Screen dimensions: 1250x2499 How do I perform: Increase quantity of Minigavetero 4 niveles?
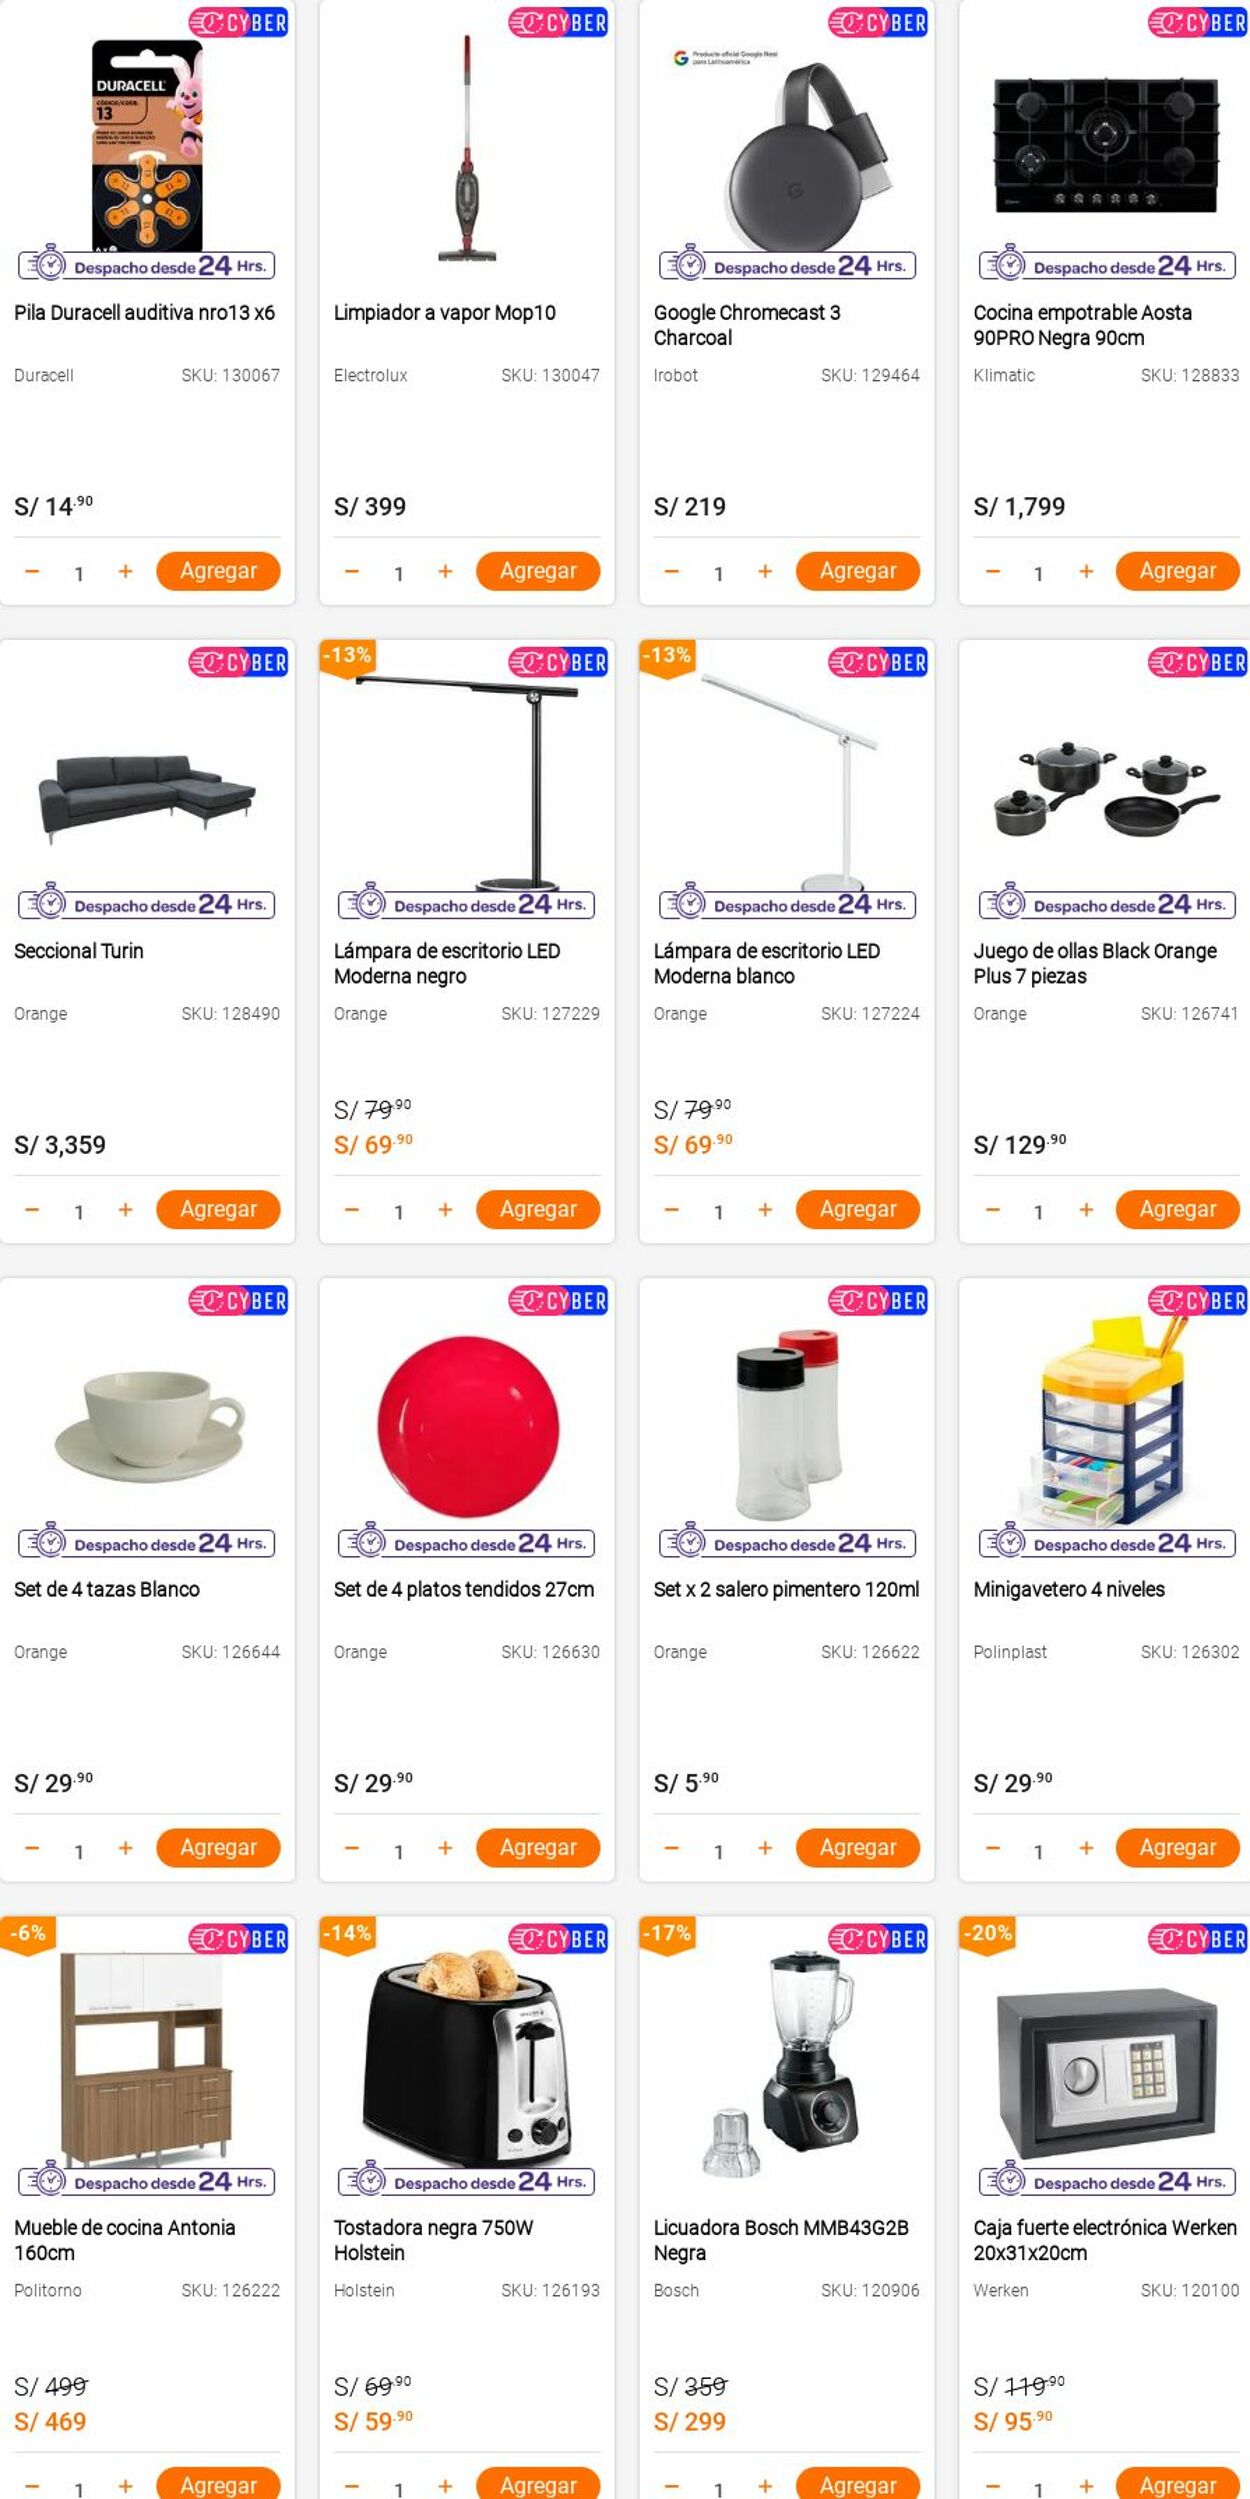1086,1848
